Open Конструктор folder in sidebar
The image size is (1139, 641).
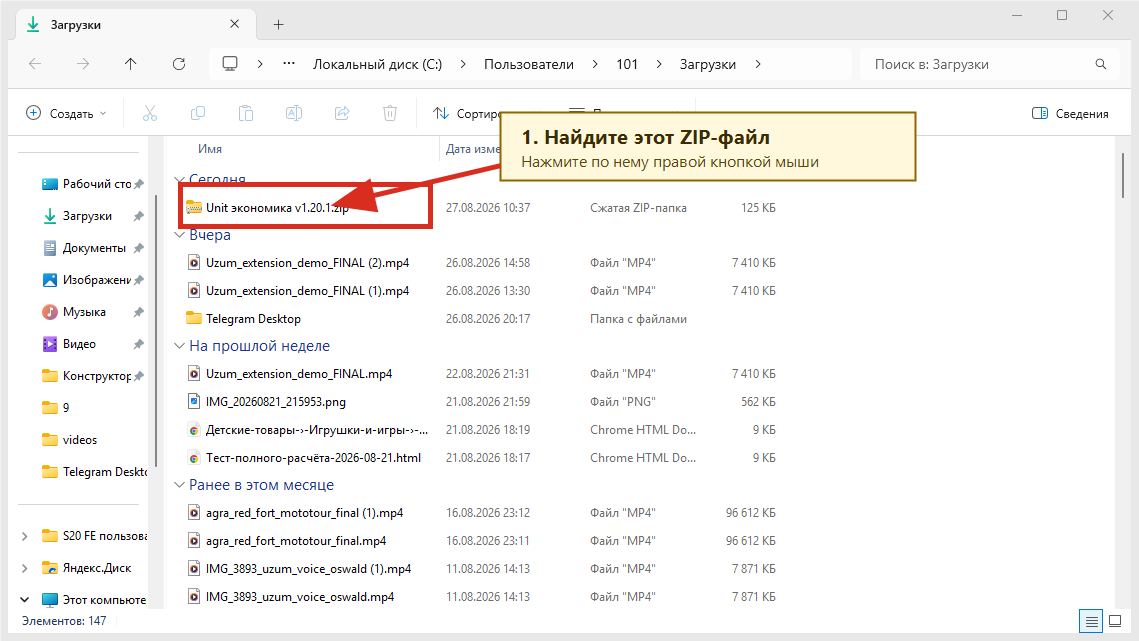[x=93, y=376]
